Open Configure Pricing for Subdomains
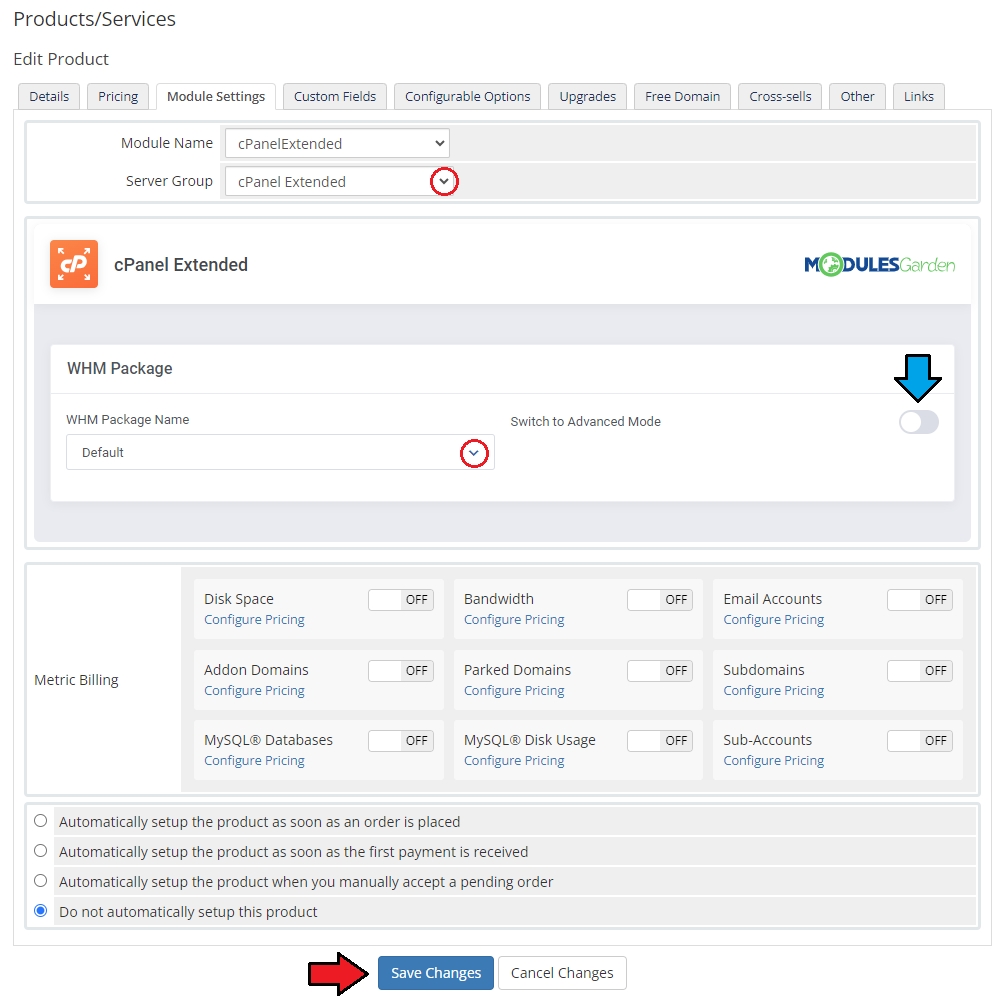 tap(774, 691)
